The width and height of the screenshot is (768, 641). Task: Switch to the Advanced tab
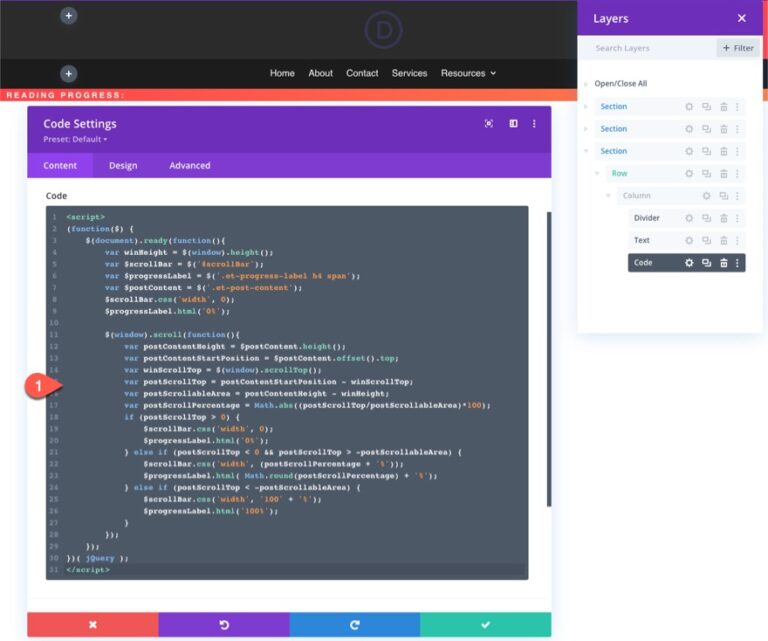point(189,165)
